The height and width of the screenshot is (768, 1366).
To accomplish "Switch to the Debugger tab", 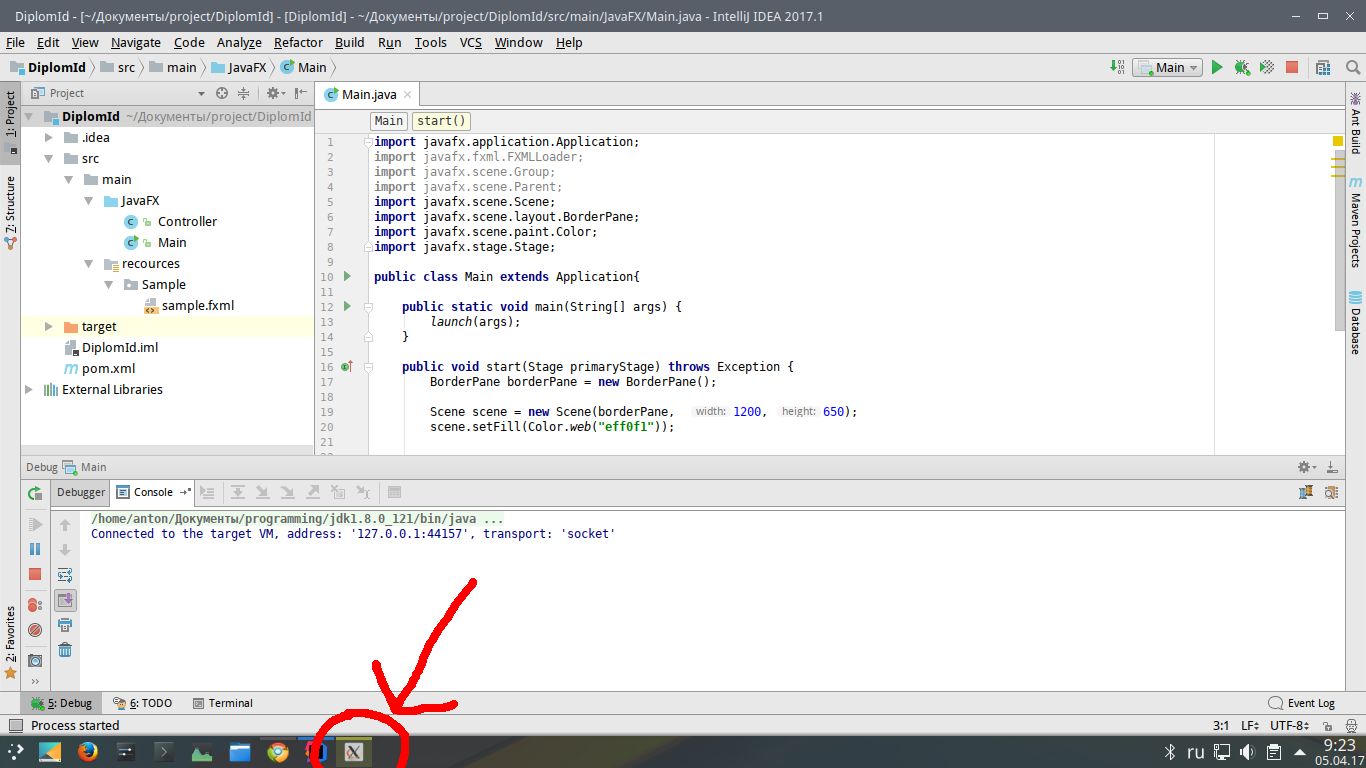I will point(81,492).
